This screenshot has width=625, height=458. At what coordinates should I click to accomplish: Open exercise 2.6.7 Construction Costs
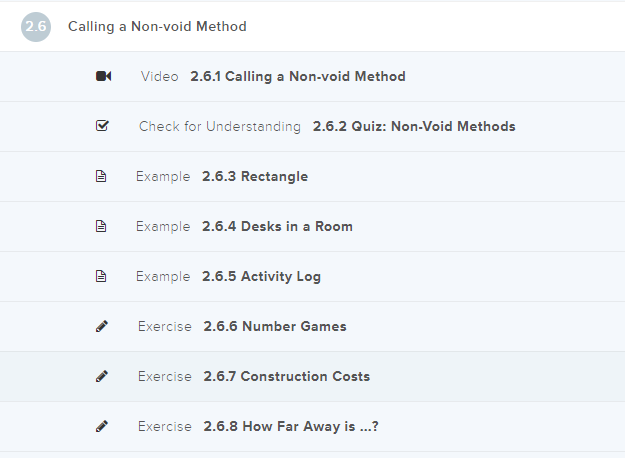(x=286, y=376)
